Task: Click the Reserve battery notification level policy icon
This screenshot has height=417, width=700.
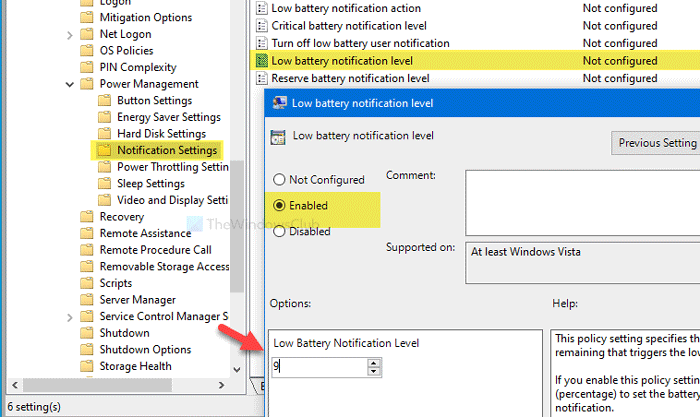Action: coord(262,78)
